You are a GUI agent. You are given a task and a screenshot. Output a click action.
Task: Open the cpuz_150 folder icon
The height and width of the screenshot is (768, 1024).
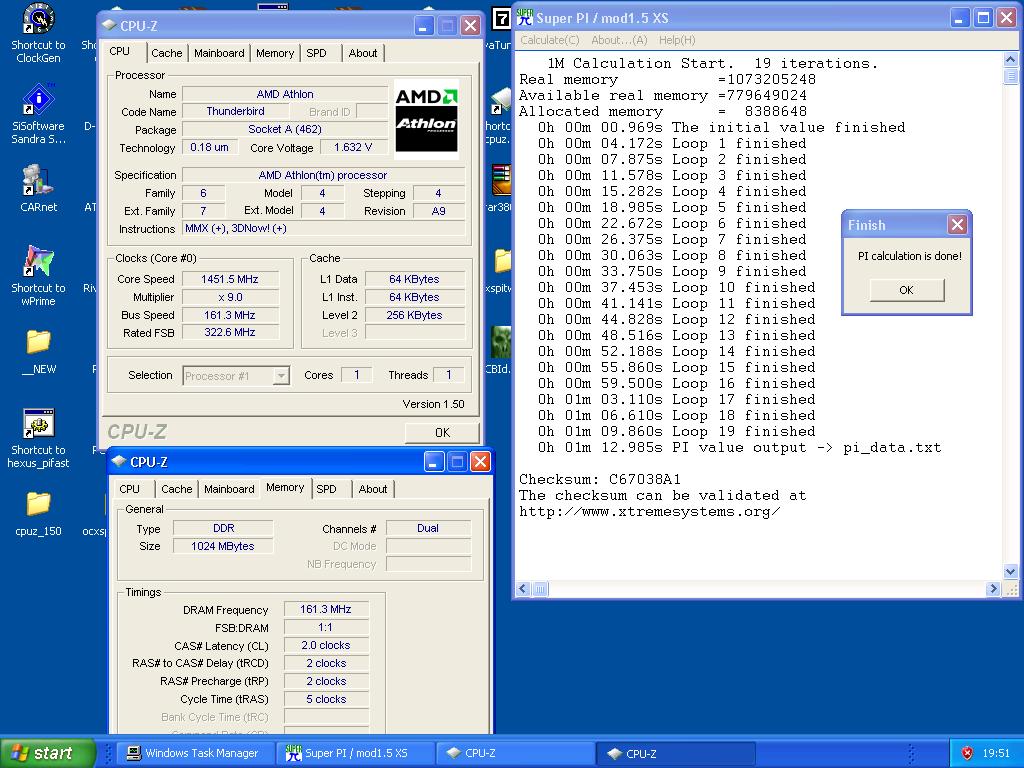pos(39,513)
